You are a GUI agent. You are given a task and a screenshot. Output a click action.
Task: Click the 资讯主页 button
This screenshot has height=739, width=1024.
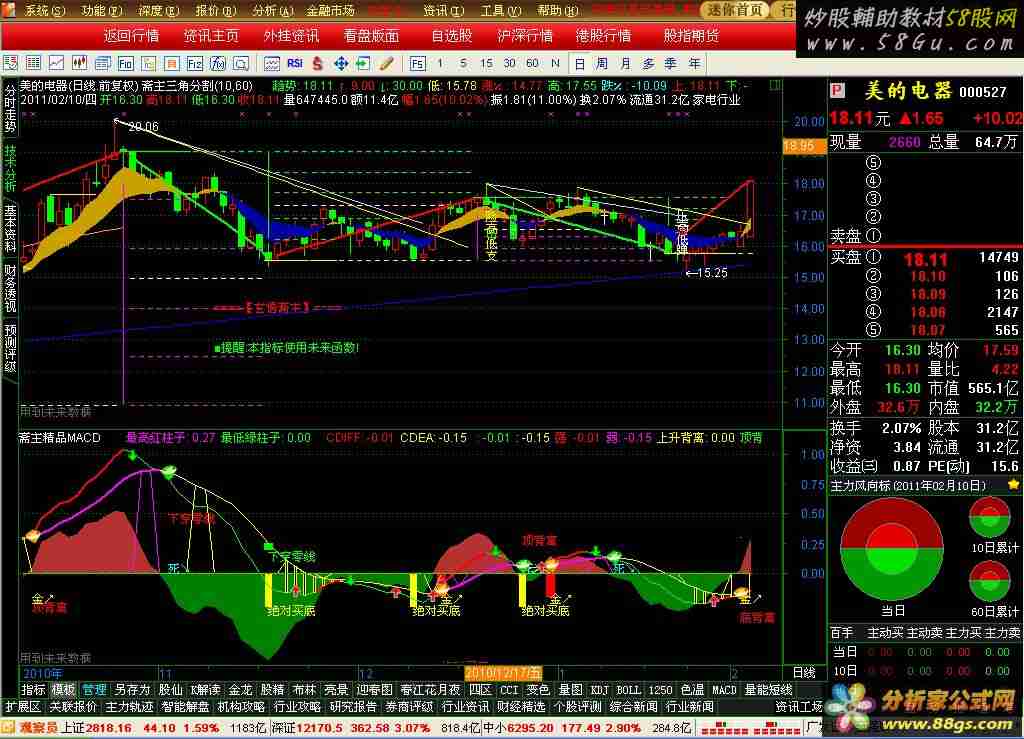click(x=211, y=36)
